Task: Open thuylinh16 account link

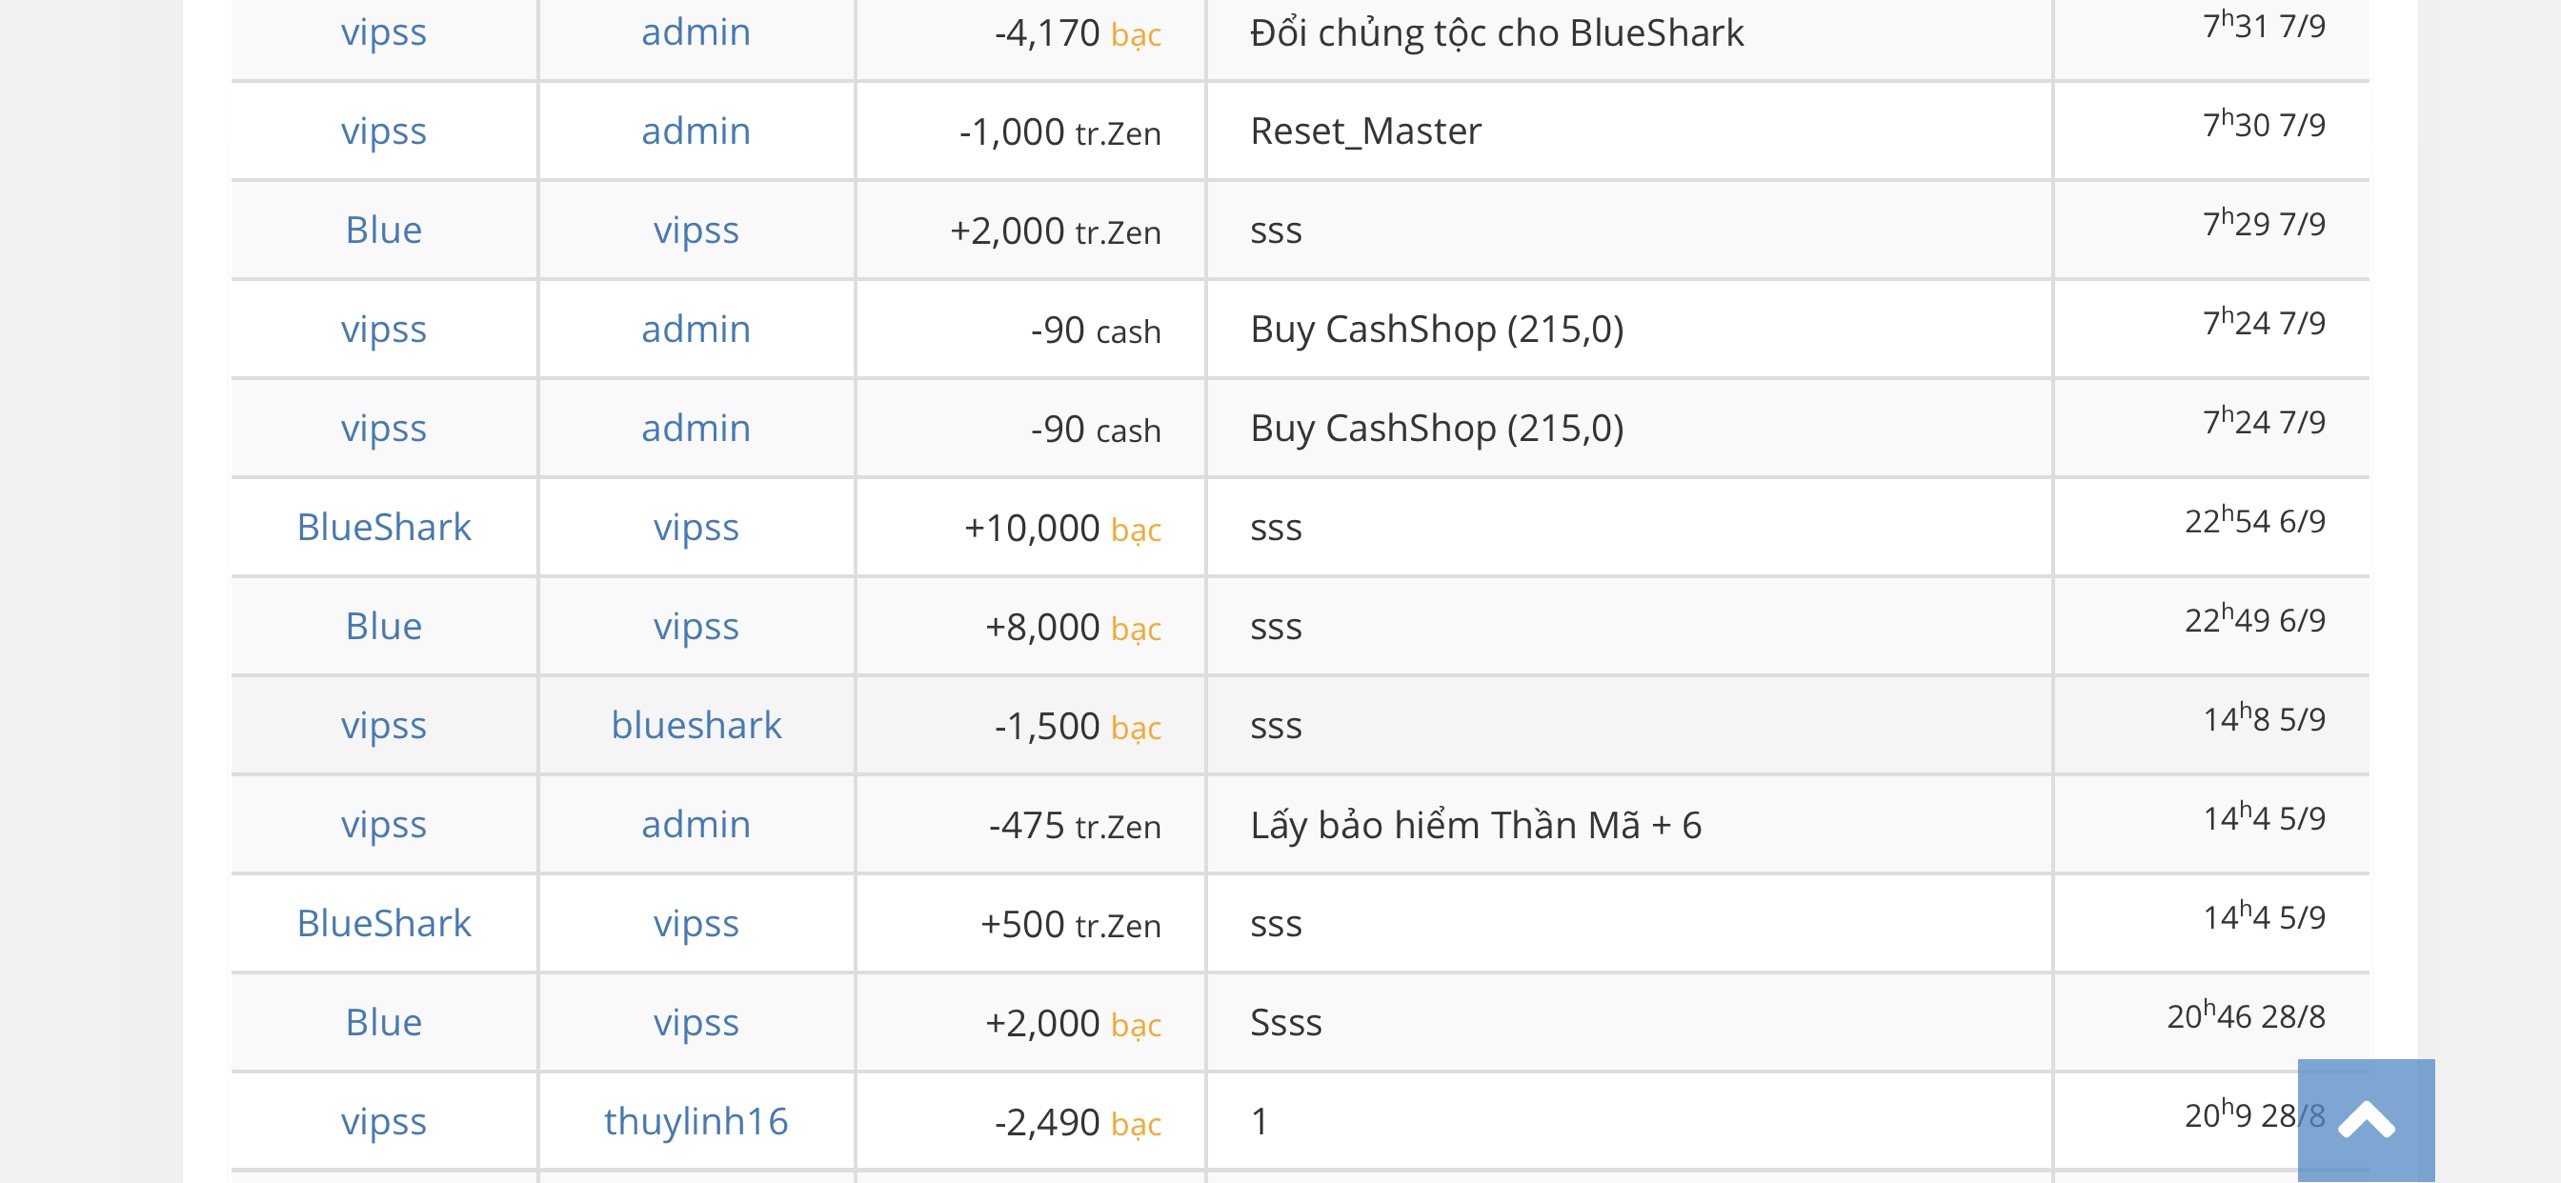Action: 696,1121
